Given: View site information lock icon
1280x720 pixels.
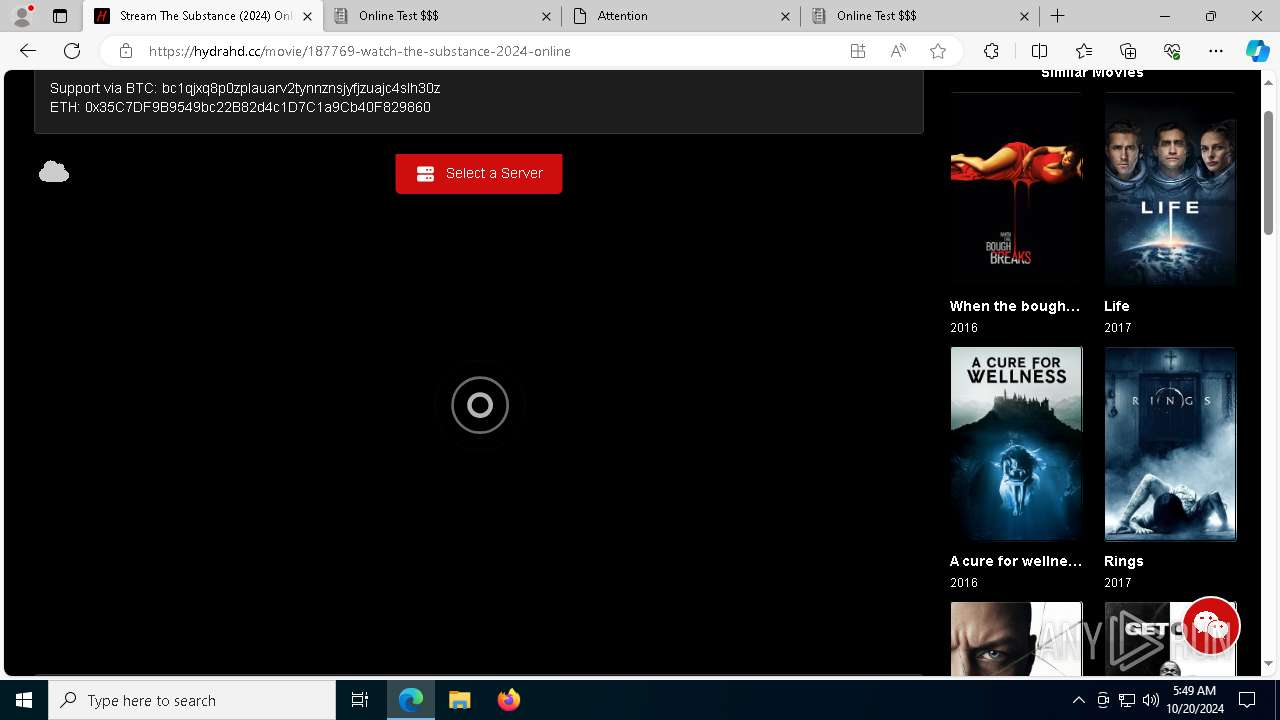Looking at the screenshot, I should [125, 51].
